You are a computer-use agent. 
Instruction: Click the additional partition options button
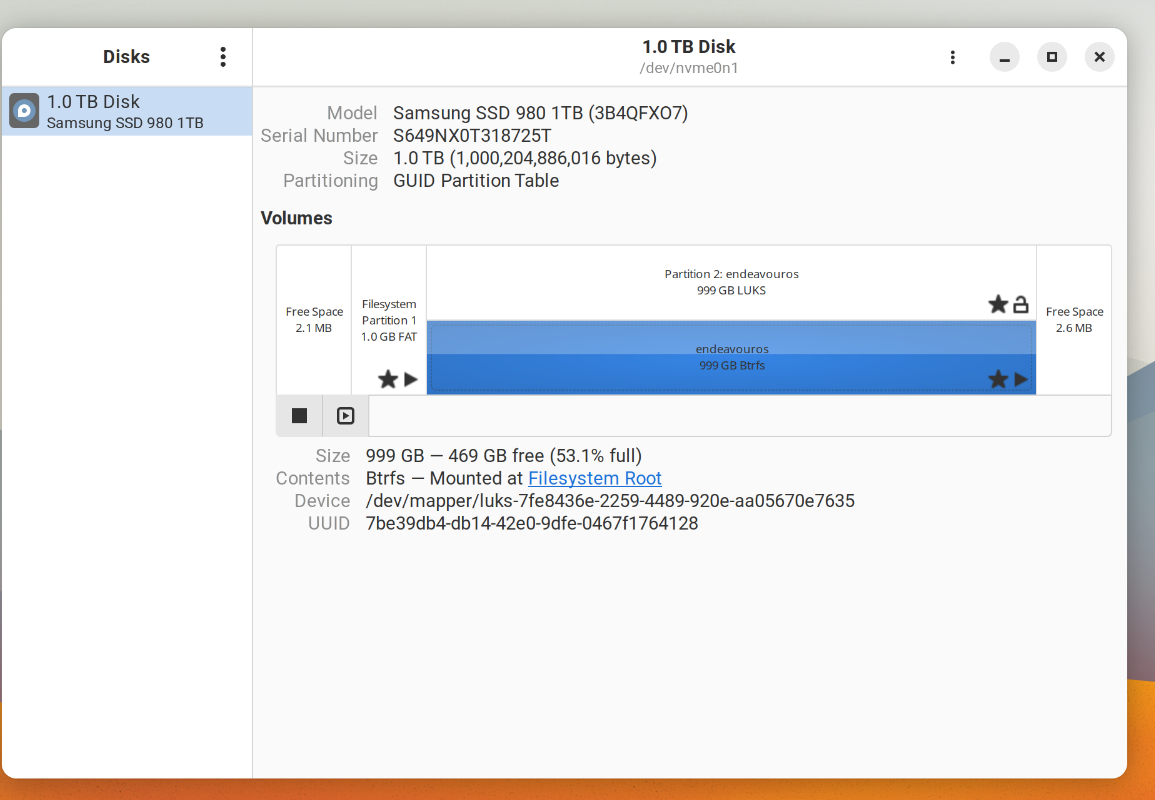[345, 415]
